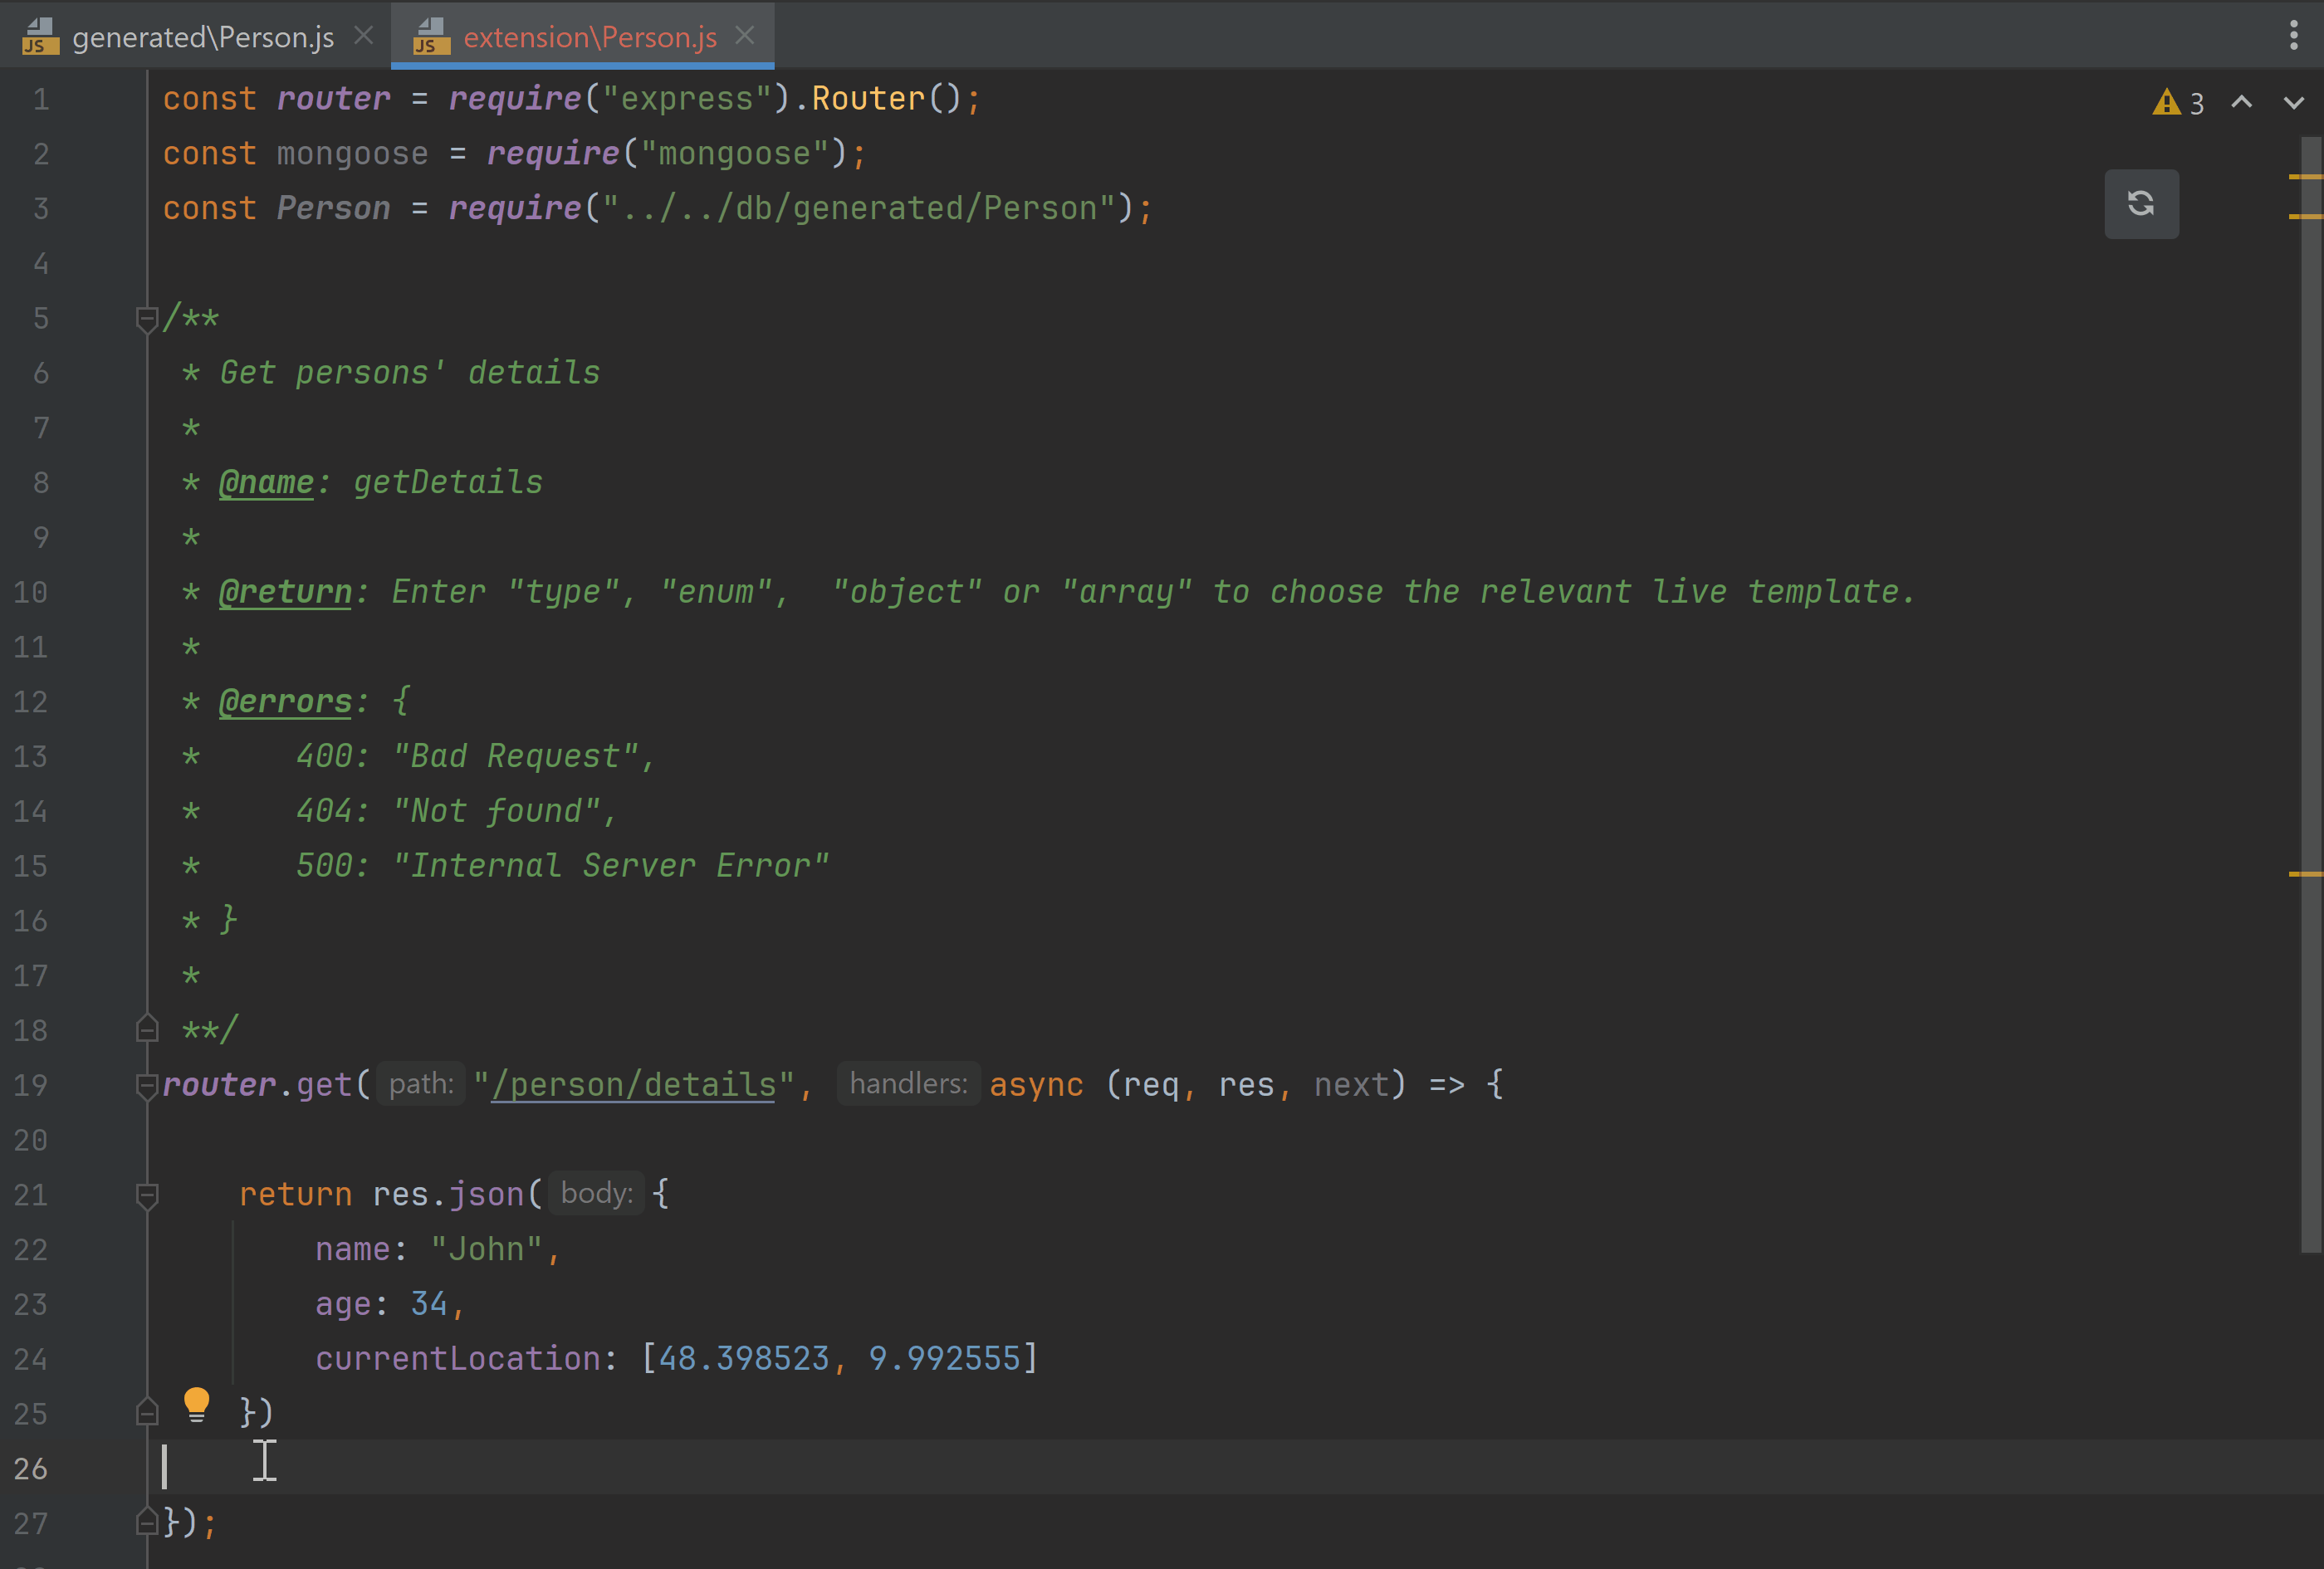Click the @return tag in the comment
This screenshot has height=1569, width=2324.
click(285, 592)
